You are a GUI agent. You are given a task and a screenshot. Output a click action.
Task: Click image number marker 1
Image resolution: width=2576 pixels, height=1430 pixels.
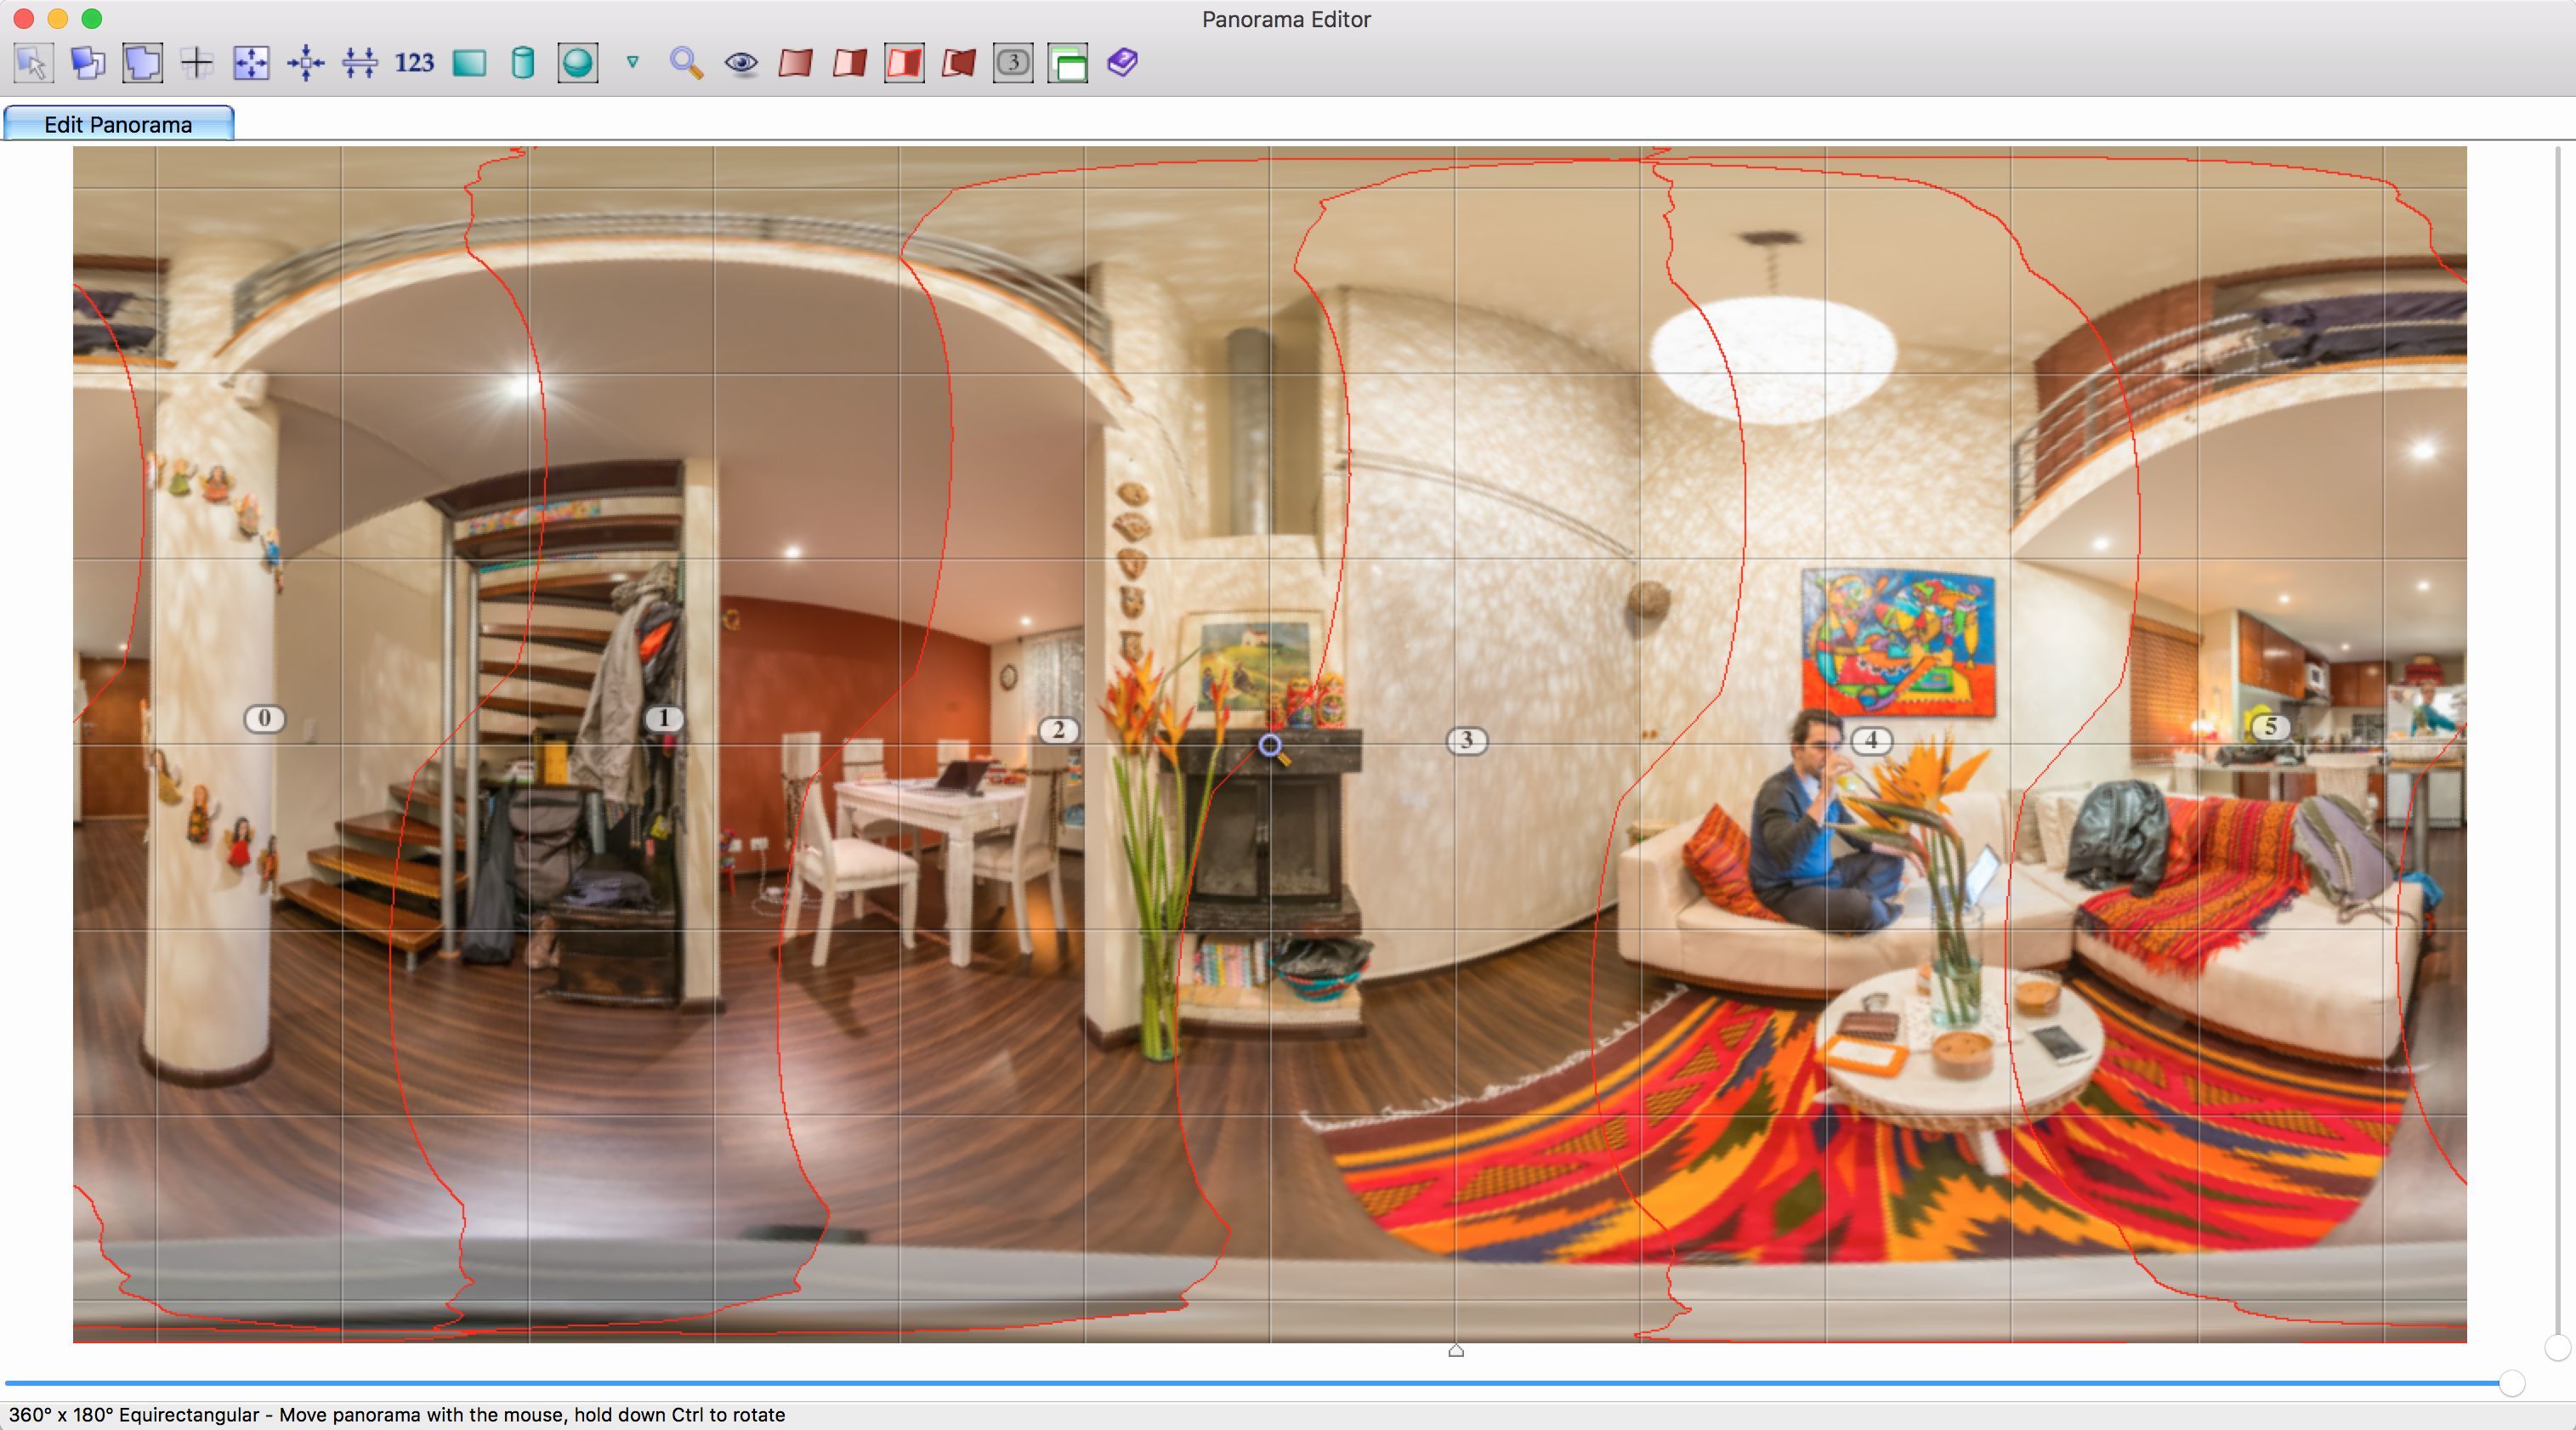[x=664, y=718]
